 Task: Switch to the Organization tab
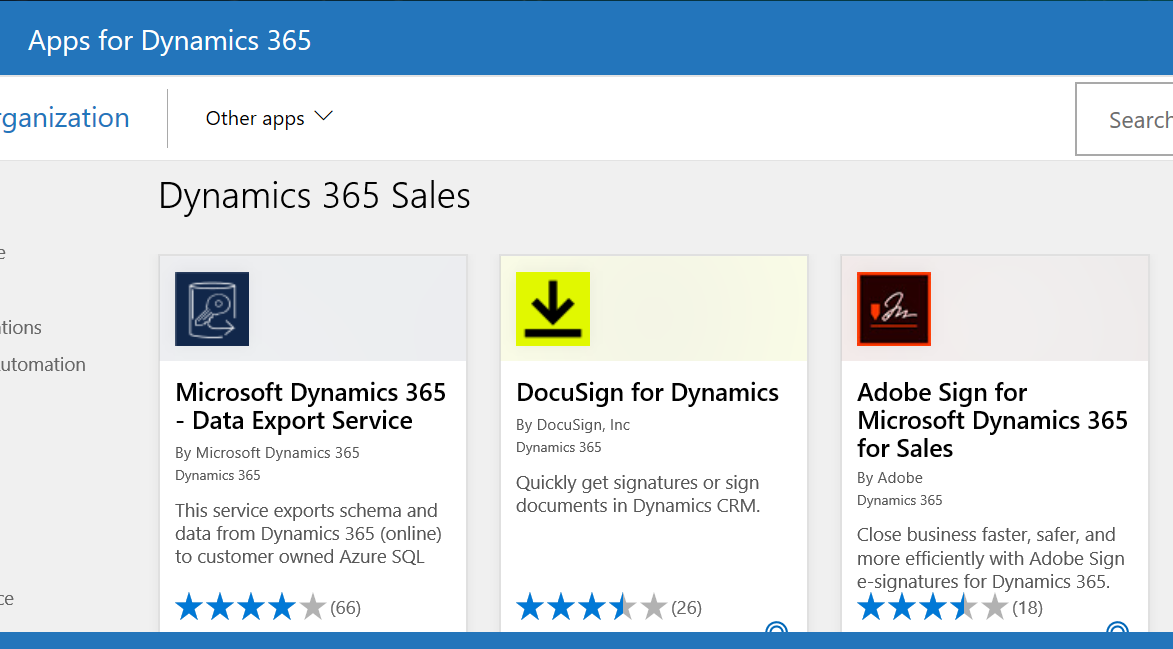pyautogui.click(x=64, y=118)
